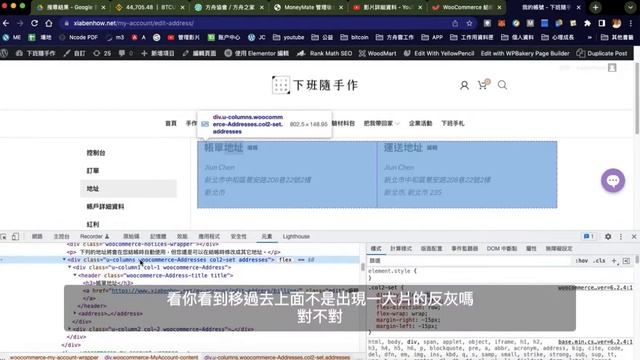Click the DevTools issues counter badge
The image size is (640, 360).
(x=589, y=236)
